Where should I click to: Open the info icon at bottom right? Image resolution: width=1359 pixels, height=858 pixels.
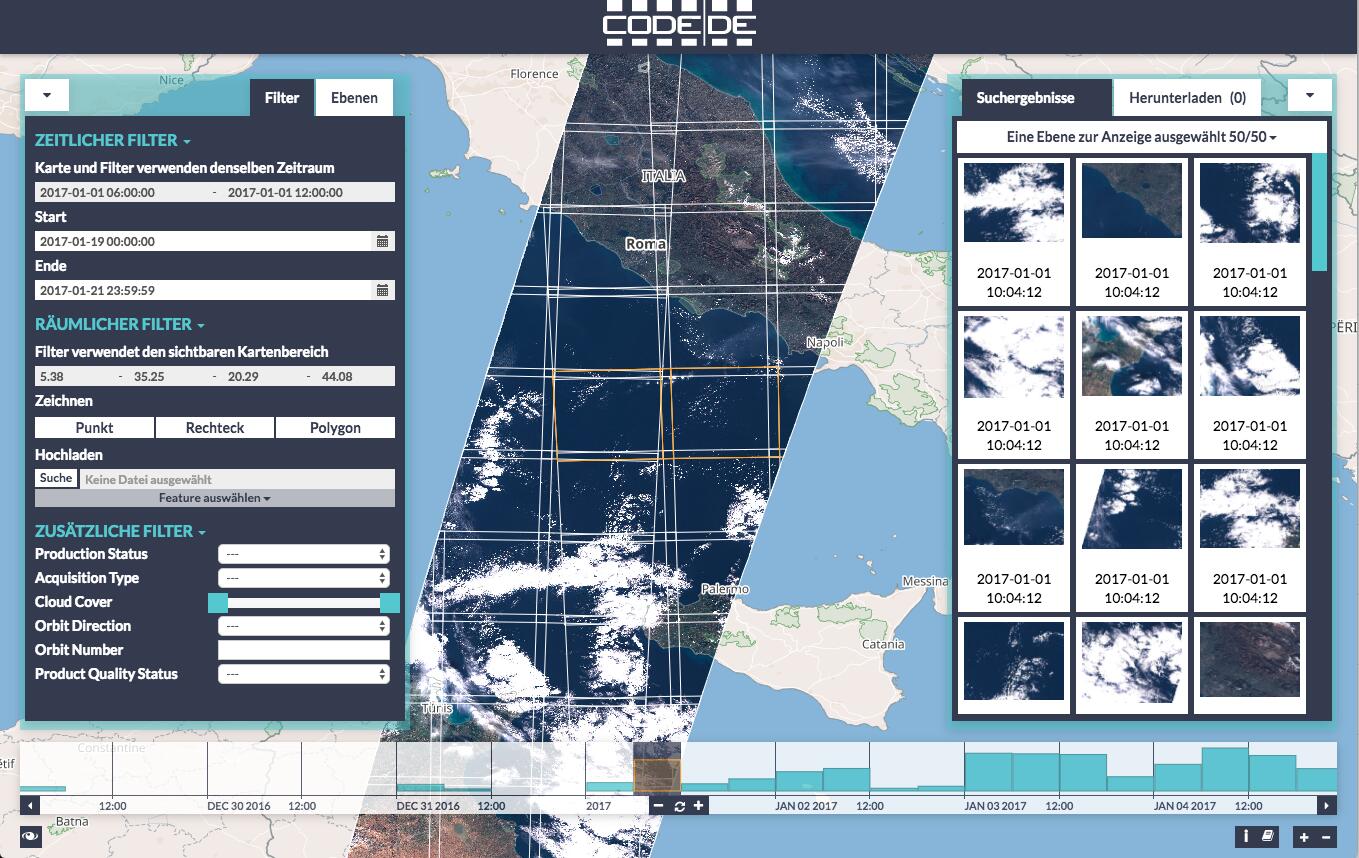[1246, 836]
